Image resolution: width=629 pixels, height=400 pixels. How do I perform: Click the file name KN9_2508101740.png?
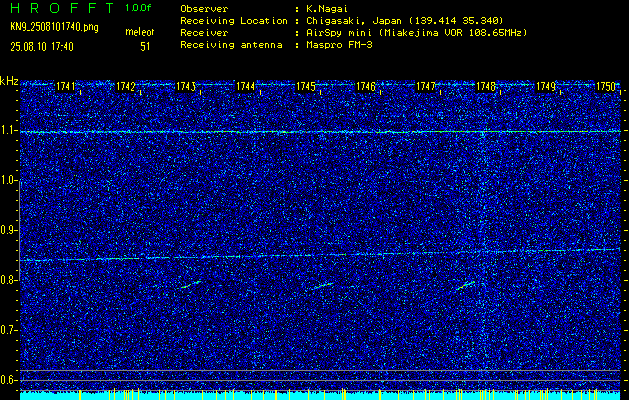point(54,28)
